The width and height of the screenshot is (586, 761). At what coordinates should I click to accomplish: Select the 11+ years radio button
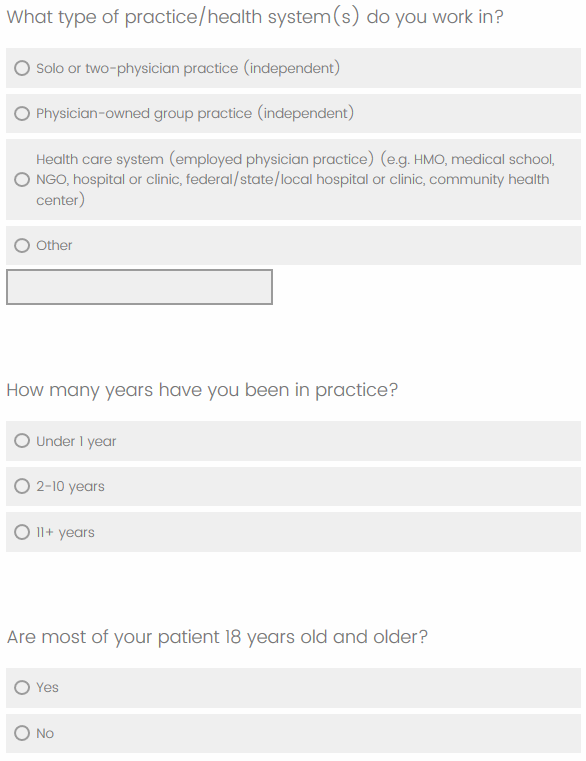pos(22,532)
